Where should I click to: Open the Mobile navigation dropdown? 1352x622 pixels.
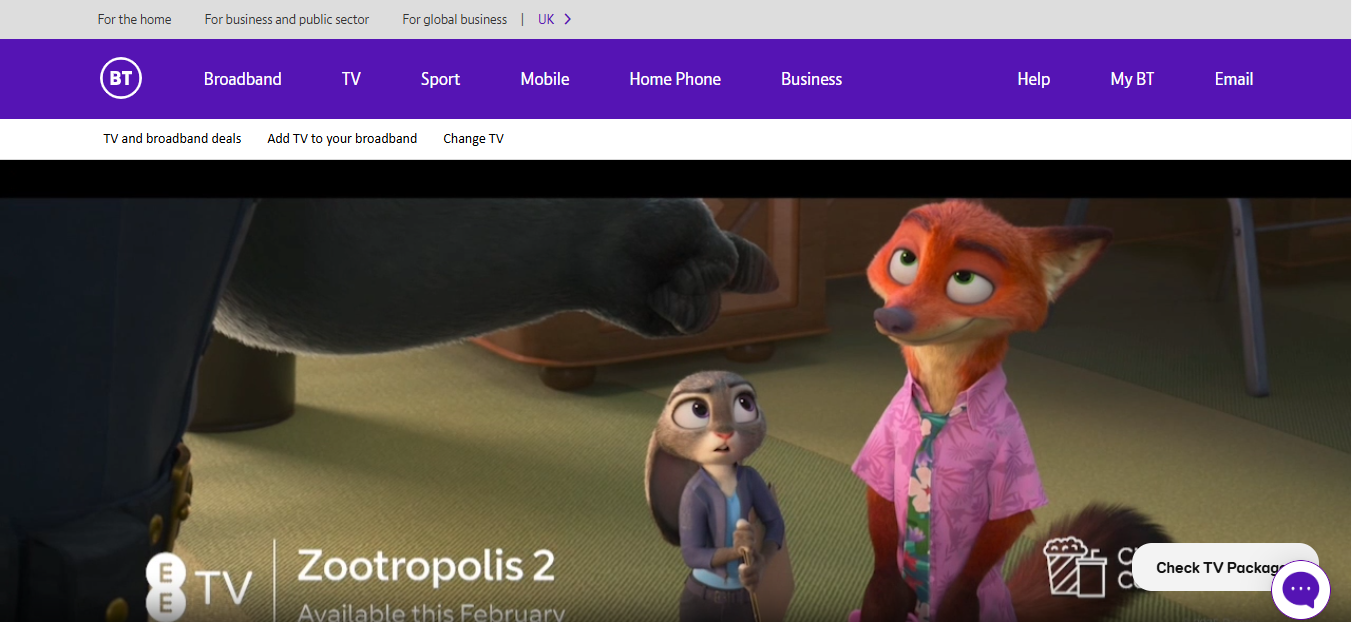click(x=544, y=78)
